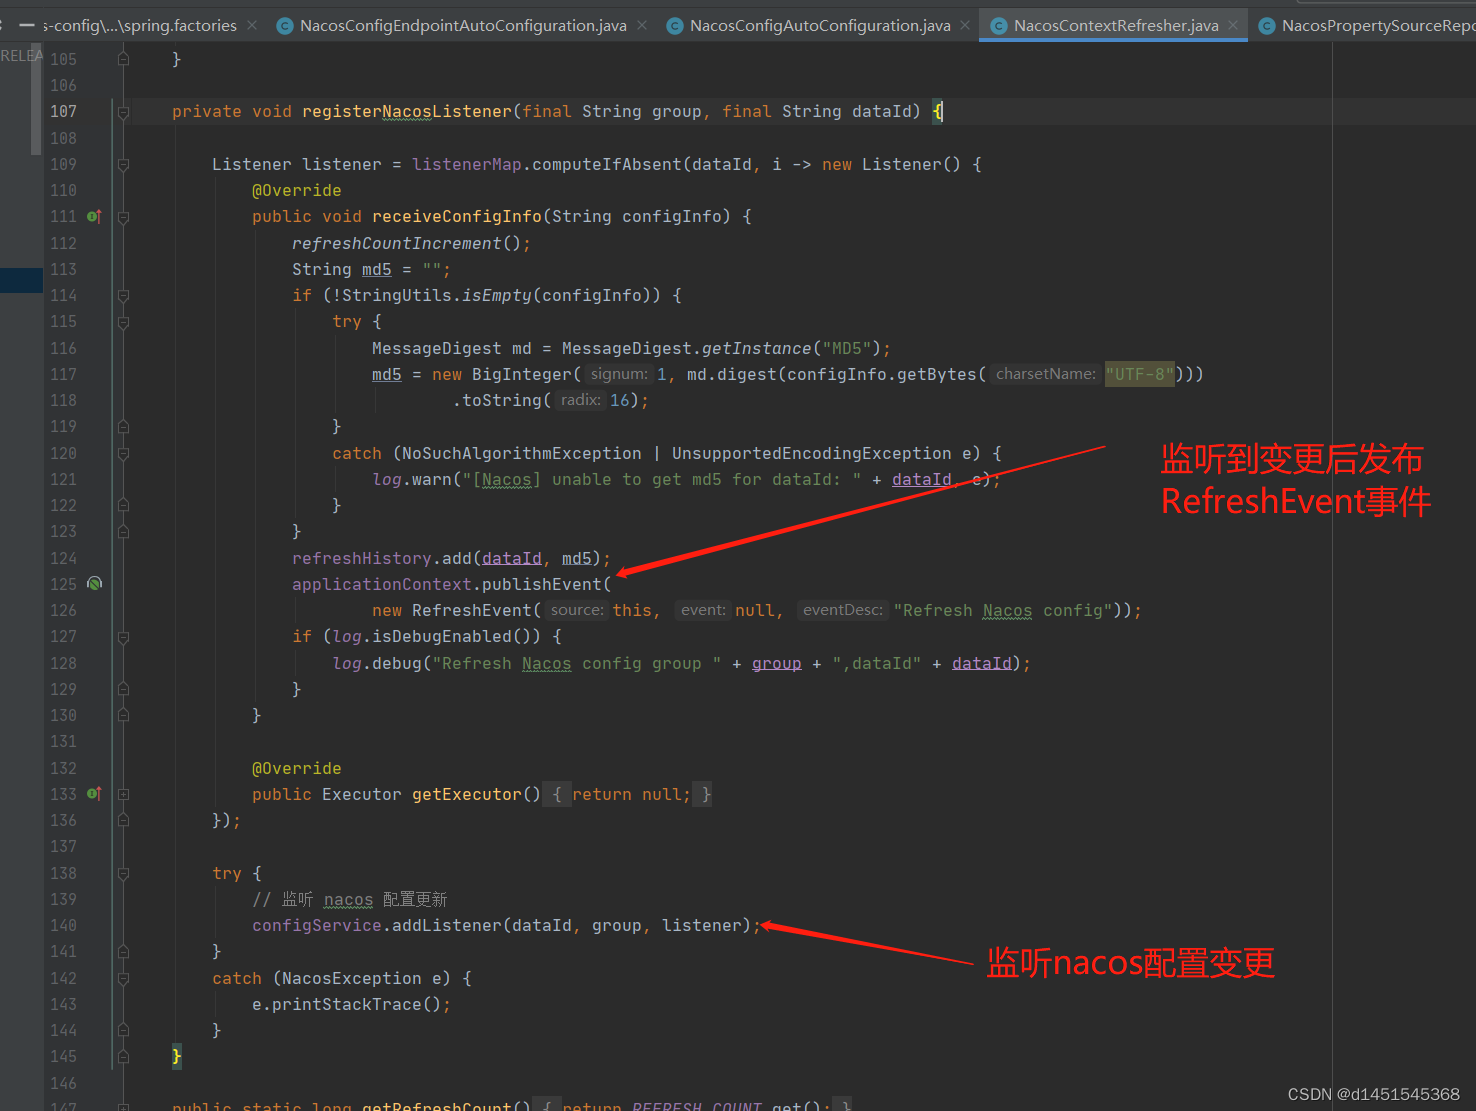Collapse the NacosException catch fold at line 142
The height and width of the screenshot is (1111, 1476).
pos(123,978)
